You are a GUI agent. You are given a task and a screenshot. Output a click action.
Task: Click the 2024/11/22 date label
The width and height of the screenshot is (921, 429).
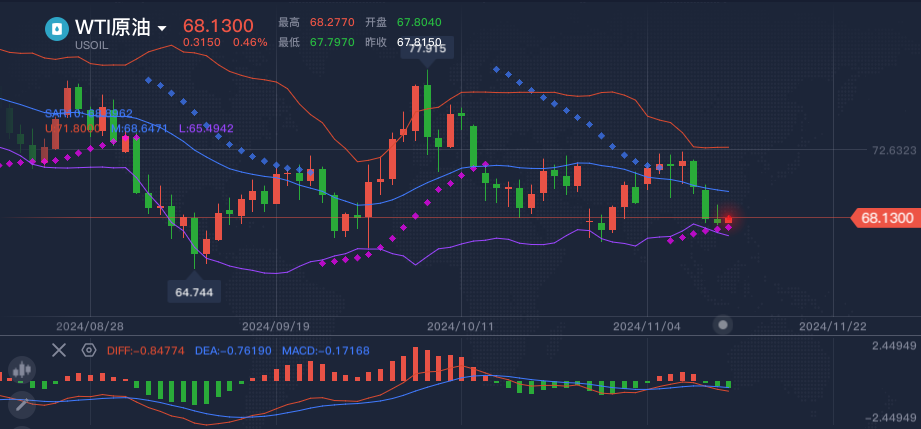point(832,326)
